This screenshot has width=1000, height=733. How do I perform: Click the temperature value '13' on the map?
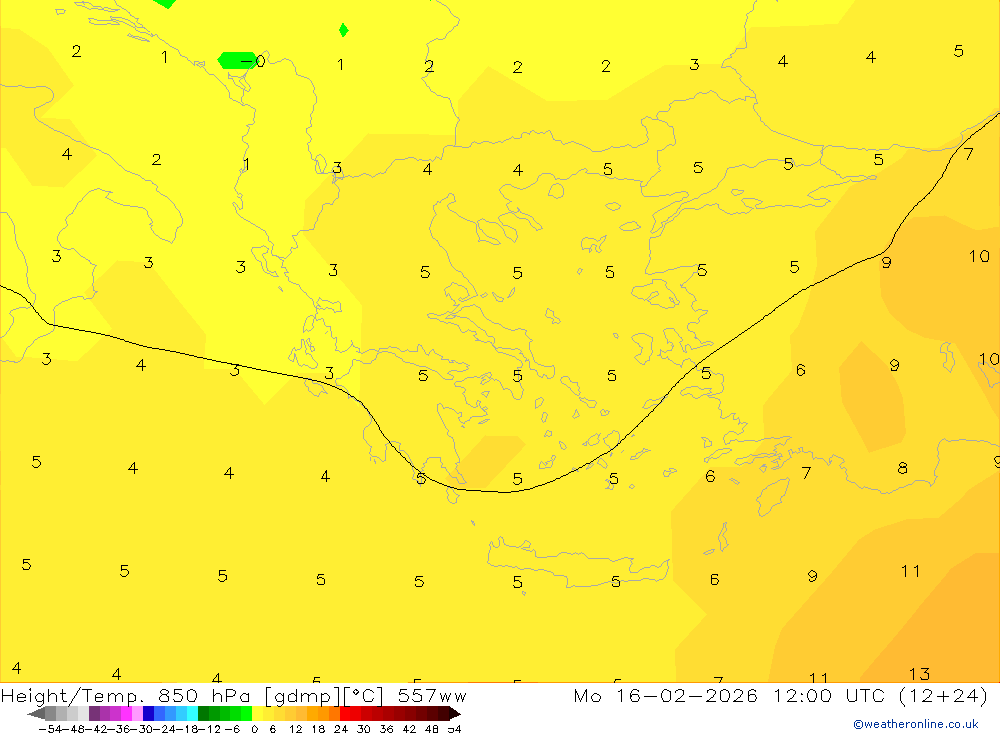pyautogui.click(x=919, y=674)
